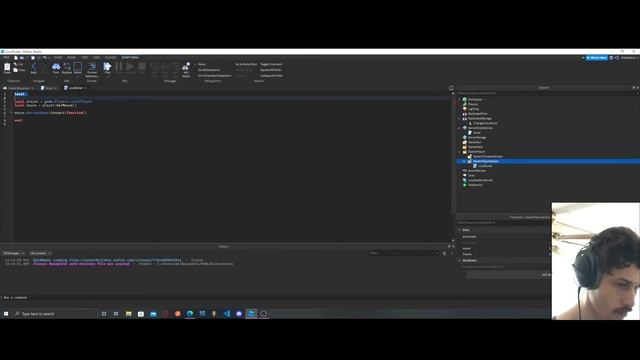640x360 pixels.
Task: Collapse the code fold arrow near function
Action: 11,113
